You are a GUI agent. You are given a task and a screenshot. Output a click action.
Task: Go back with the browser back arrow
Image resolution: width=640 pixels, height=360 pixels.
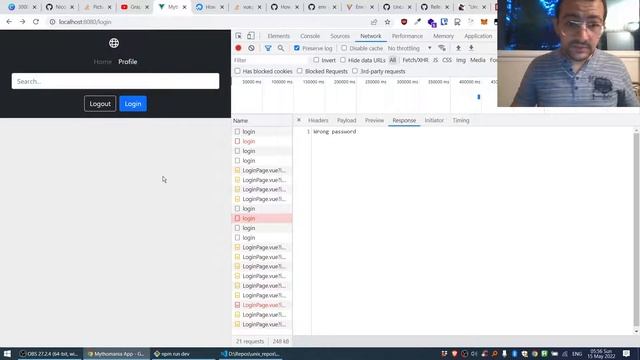pos(9,22)
